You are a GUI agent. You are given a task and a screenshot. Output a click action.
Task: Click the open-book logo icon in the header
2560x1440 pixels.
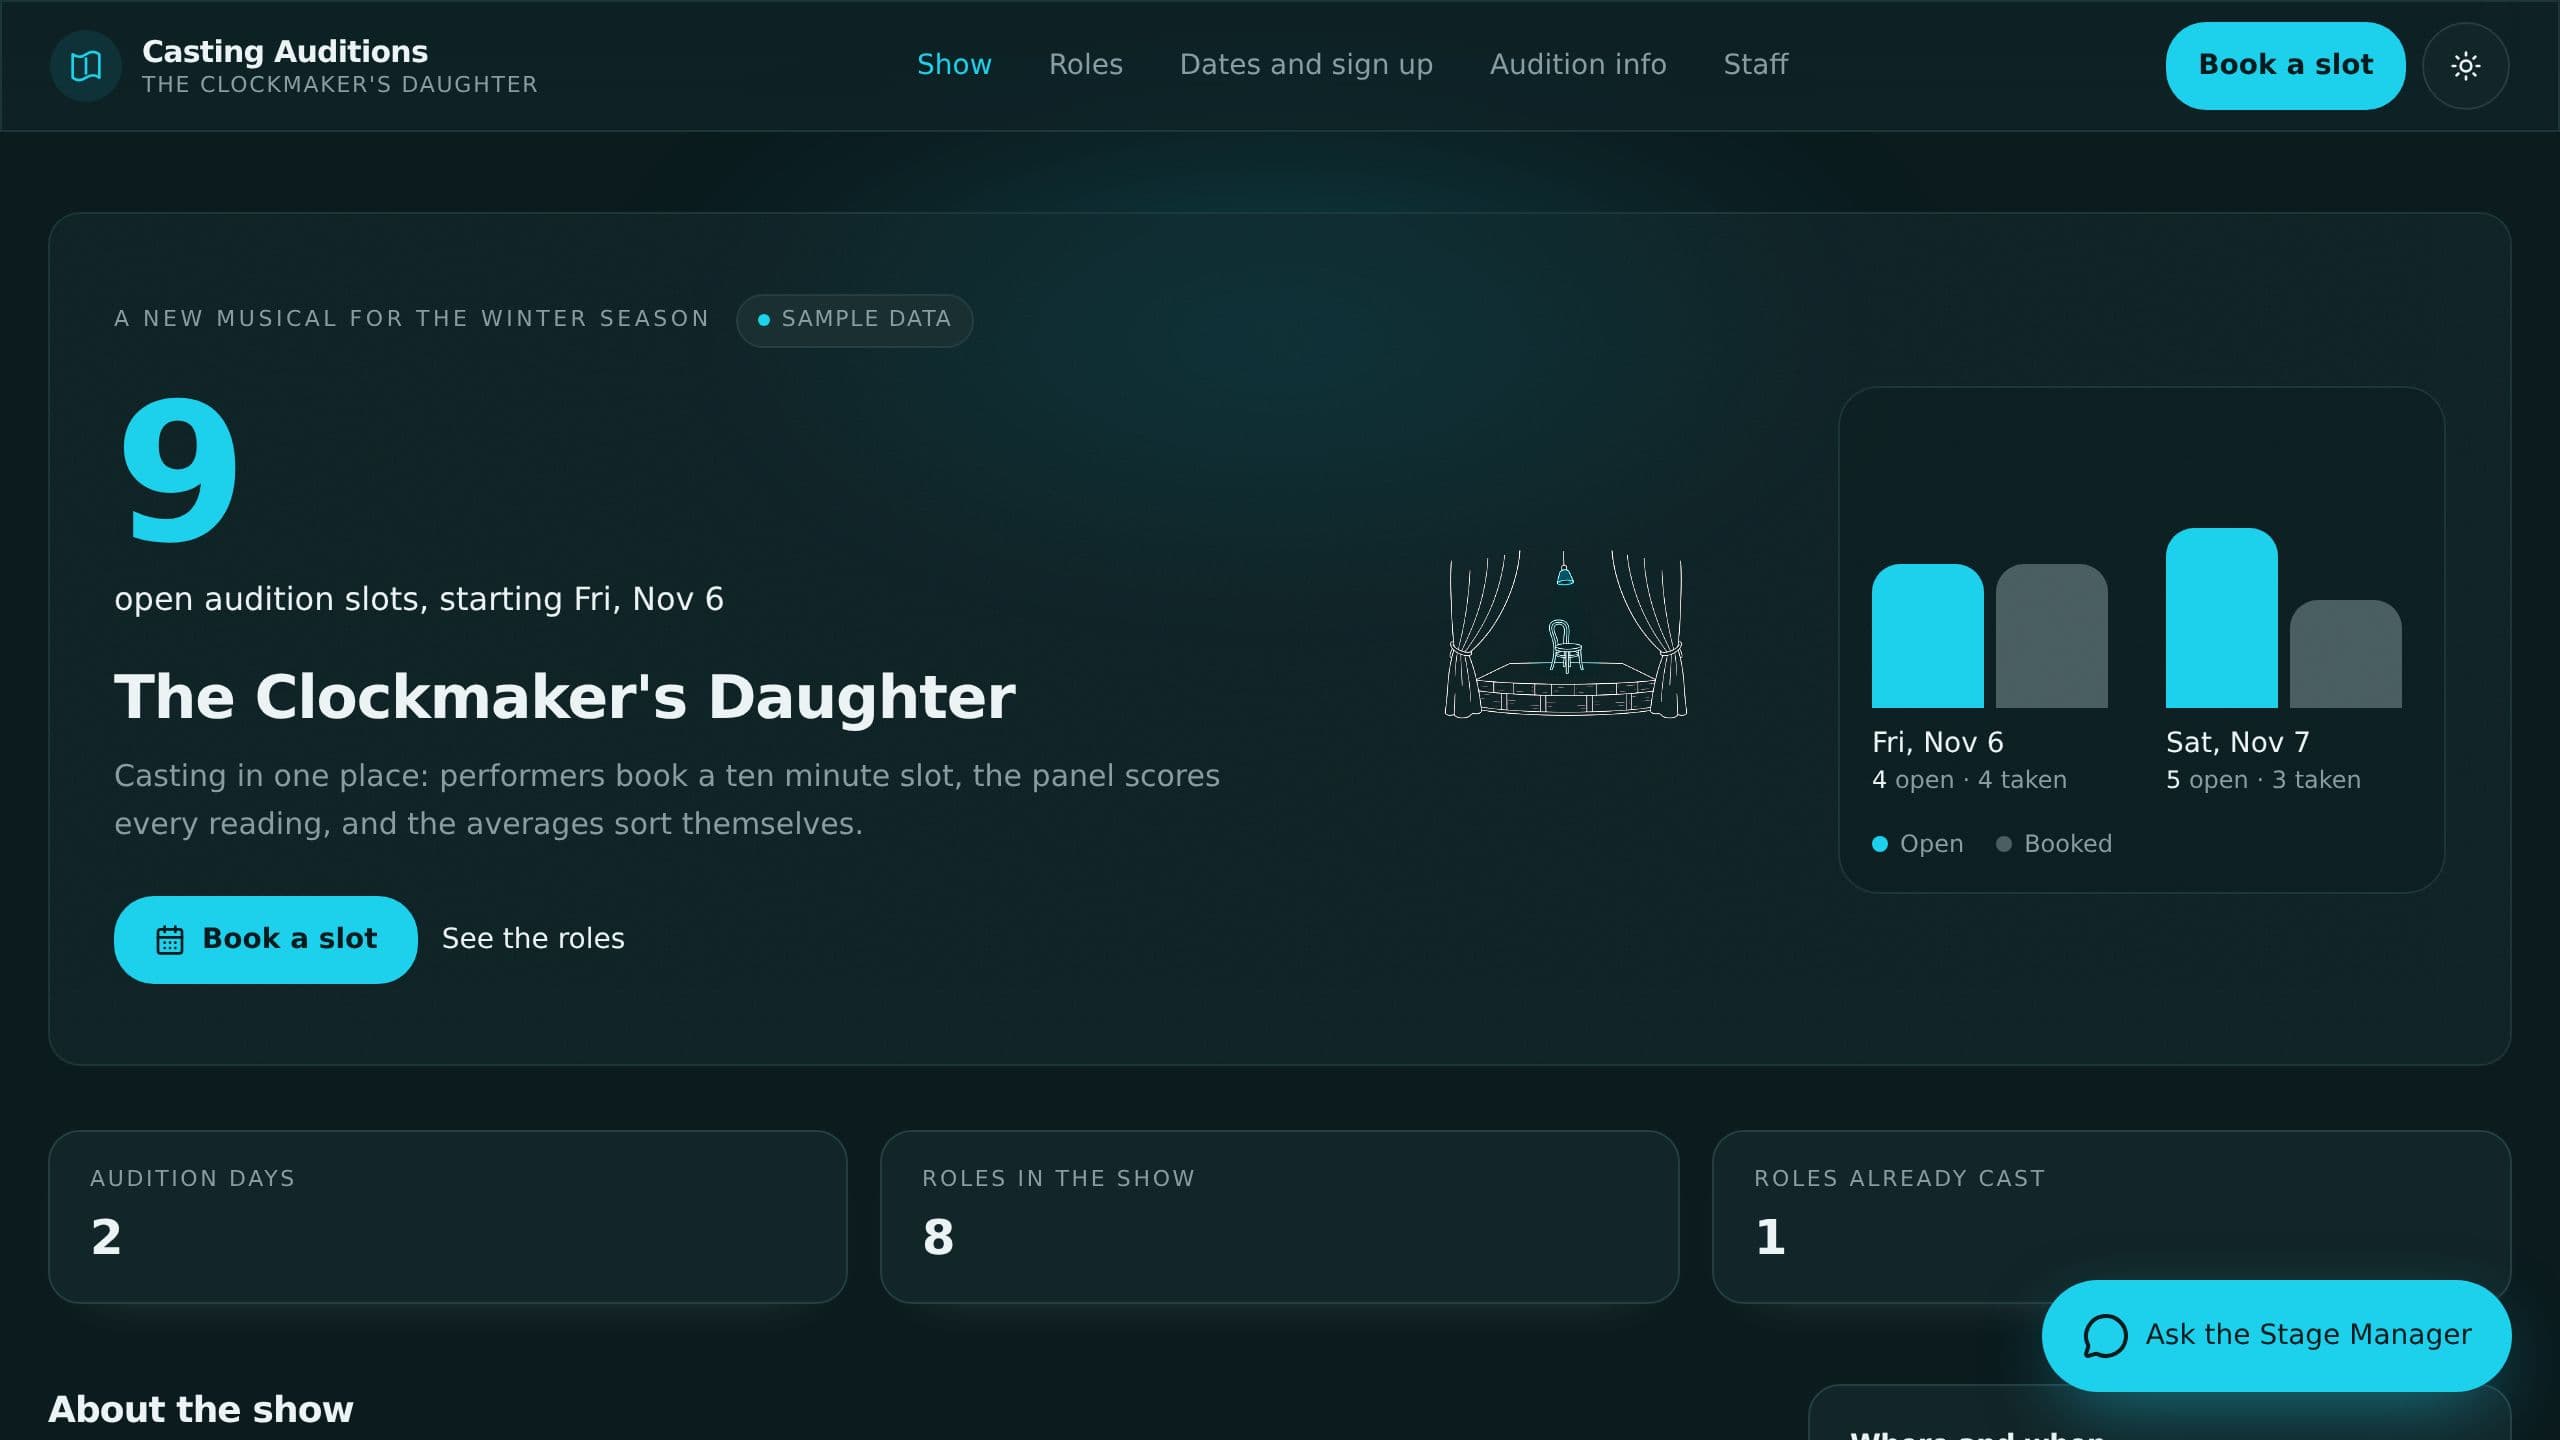[86, 66]
